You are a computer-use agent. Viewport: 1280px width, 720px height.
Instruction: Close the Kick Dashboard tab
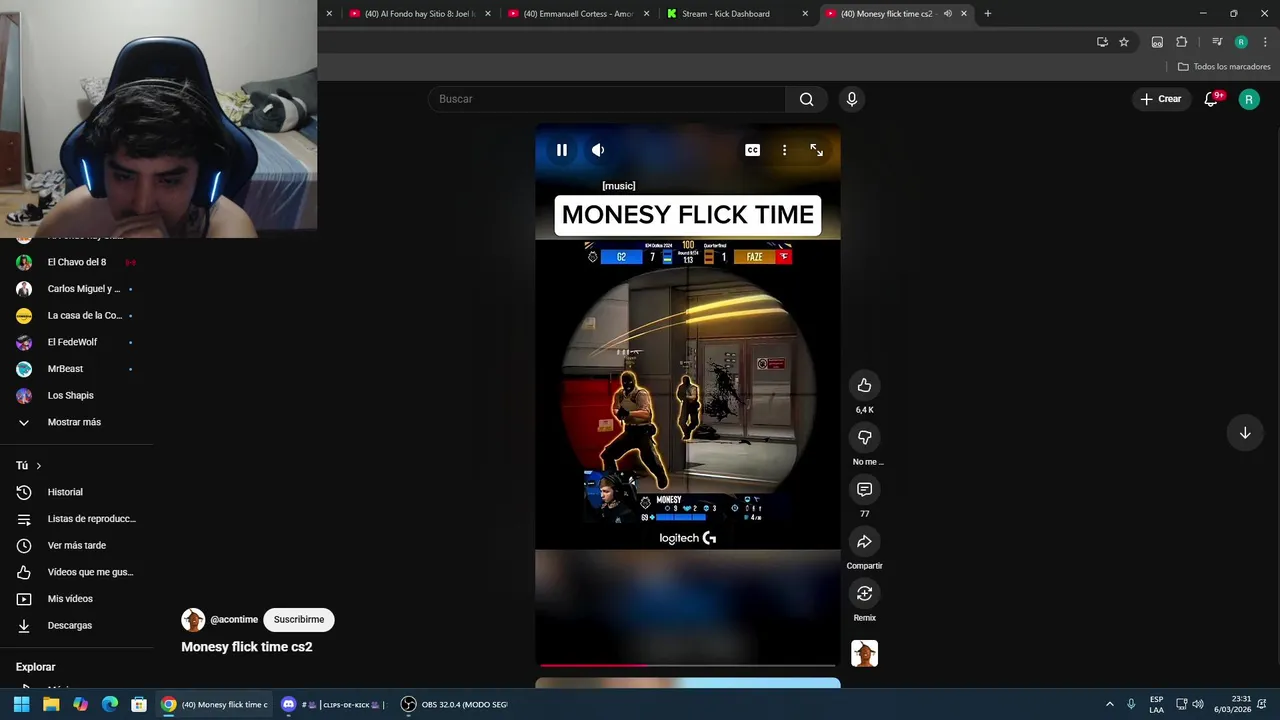805,14
